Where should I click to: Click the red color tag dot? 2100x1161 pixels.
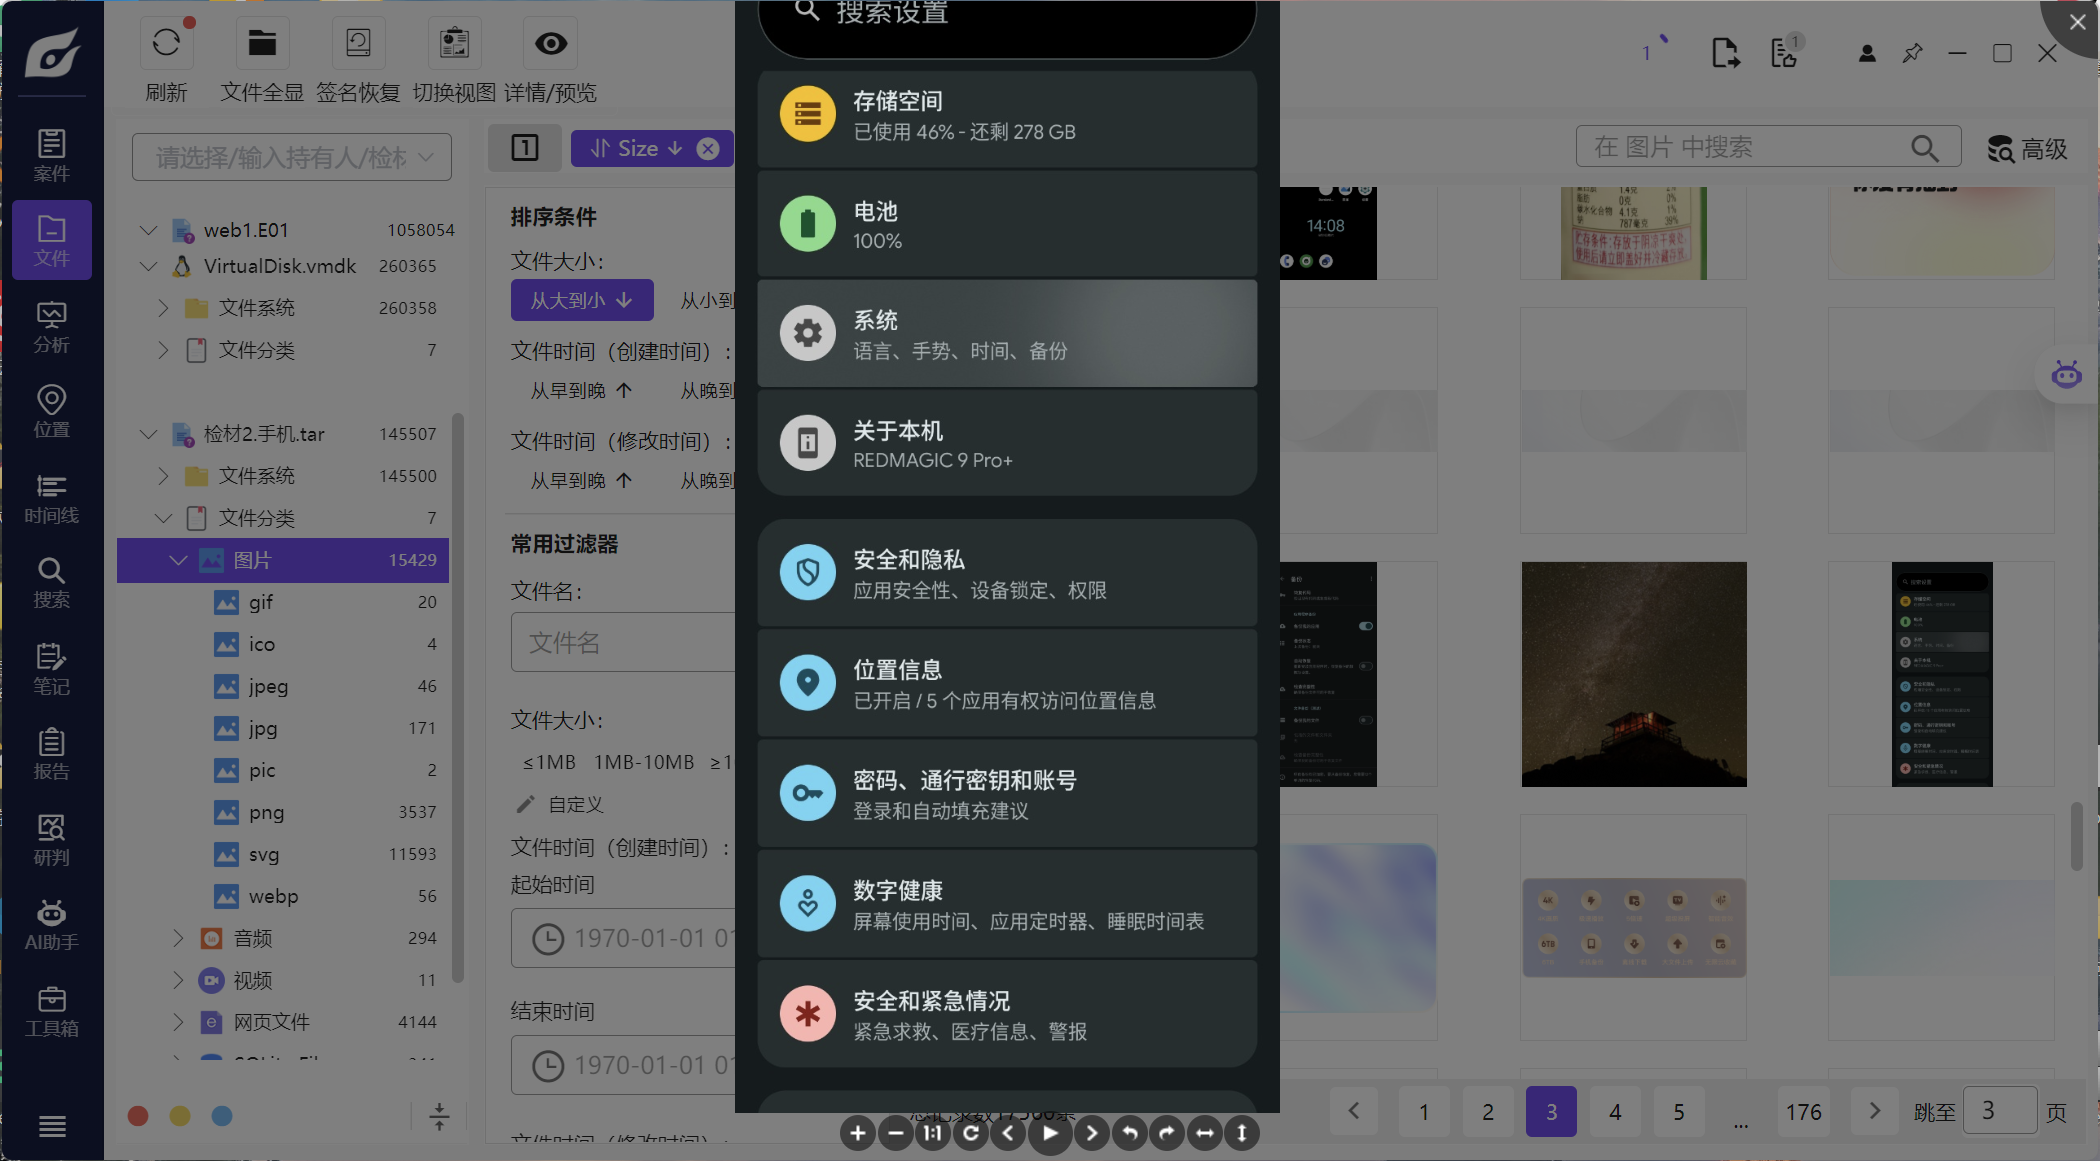138,1116
